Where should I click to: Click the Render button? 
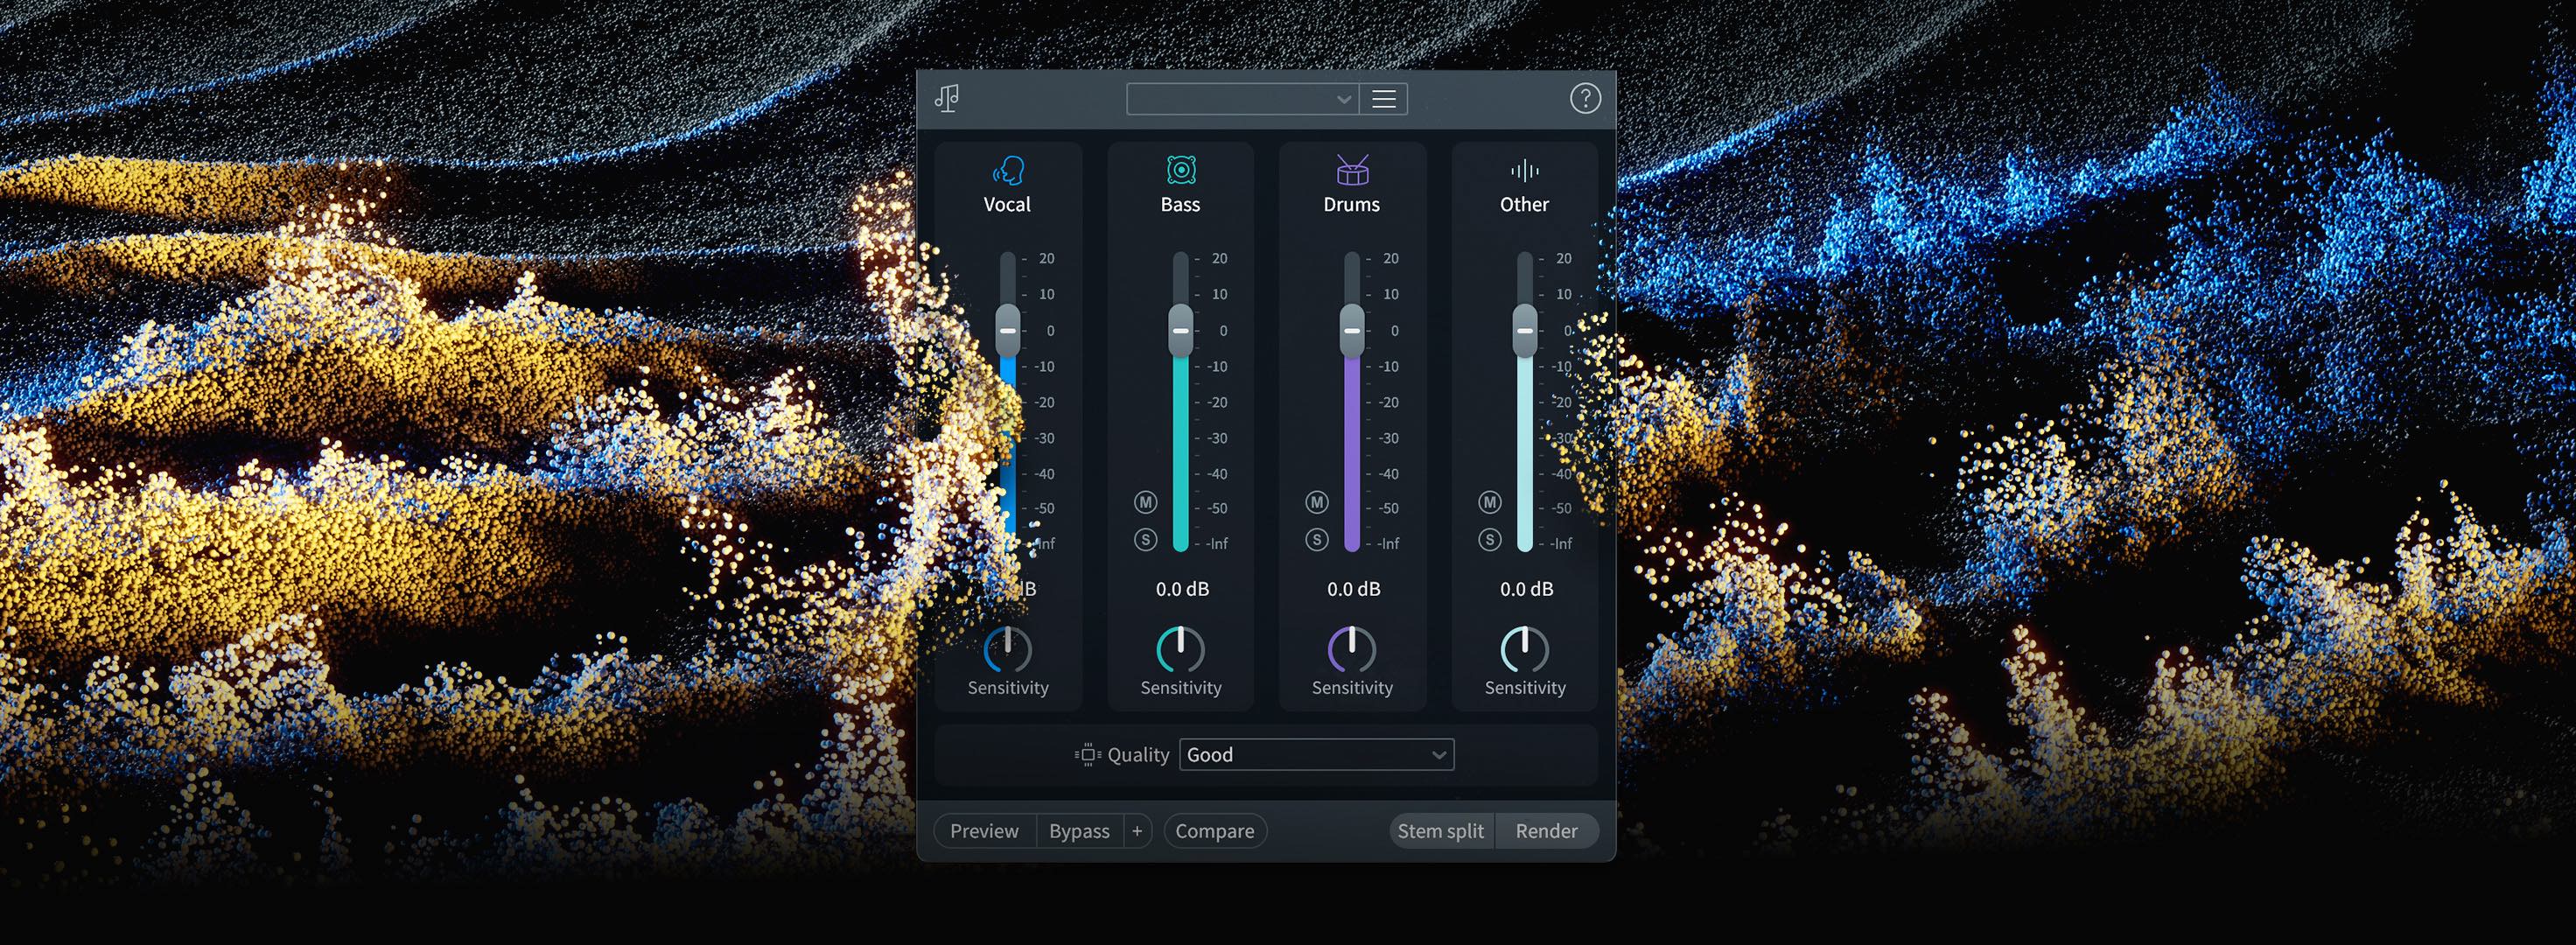tap(1546, 831)
